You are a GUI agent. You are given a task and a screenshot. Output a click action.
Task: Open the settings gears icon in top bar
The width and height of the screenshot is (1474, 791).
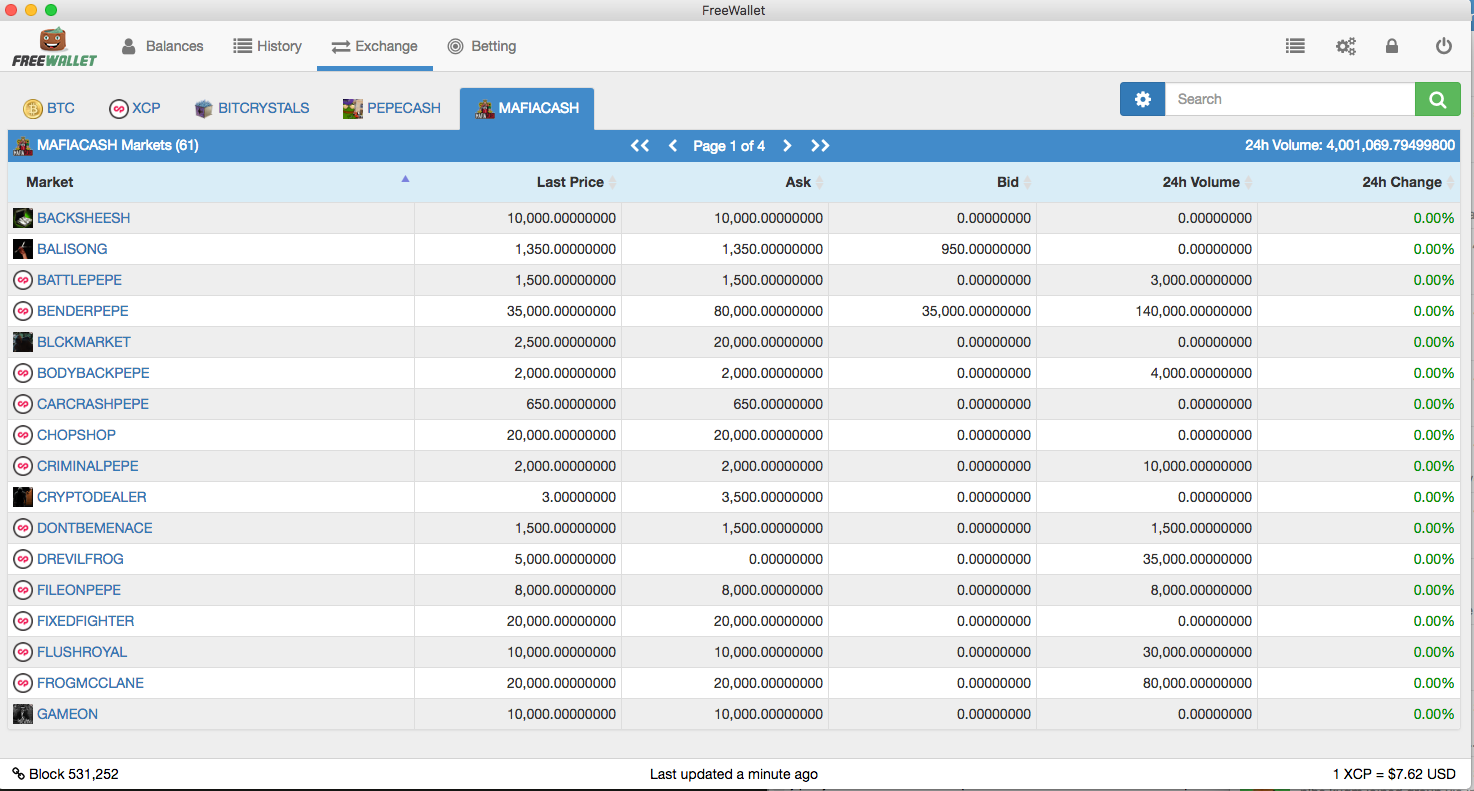(x=1346, y=46)
